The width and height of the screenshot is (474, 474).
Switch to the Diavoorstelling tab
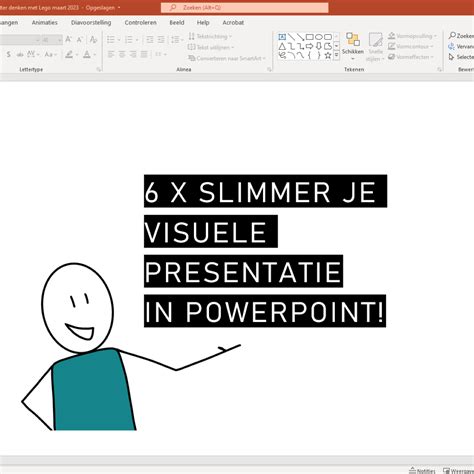(x=91, y=23)
